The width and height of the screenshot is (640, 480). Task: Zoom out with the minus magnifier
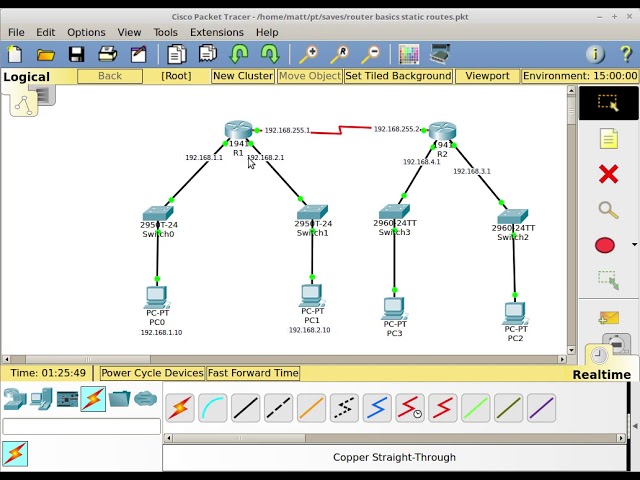click(x=371, y=54)
